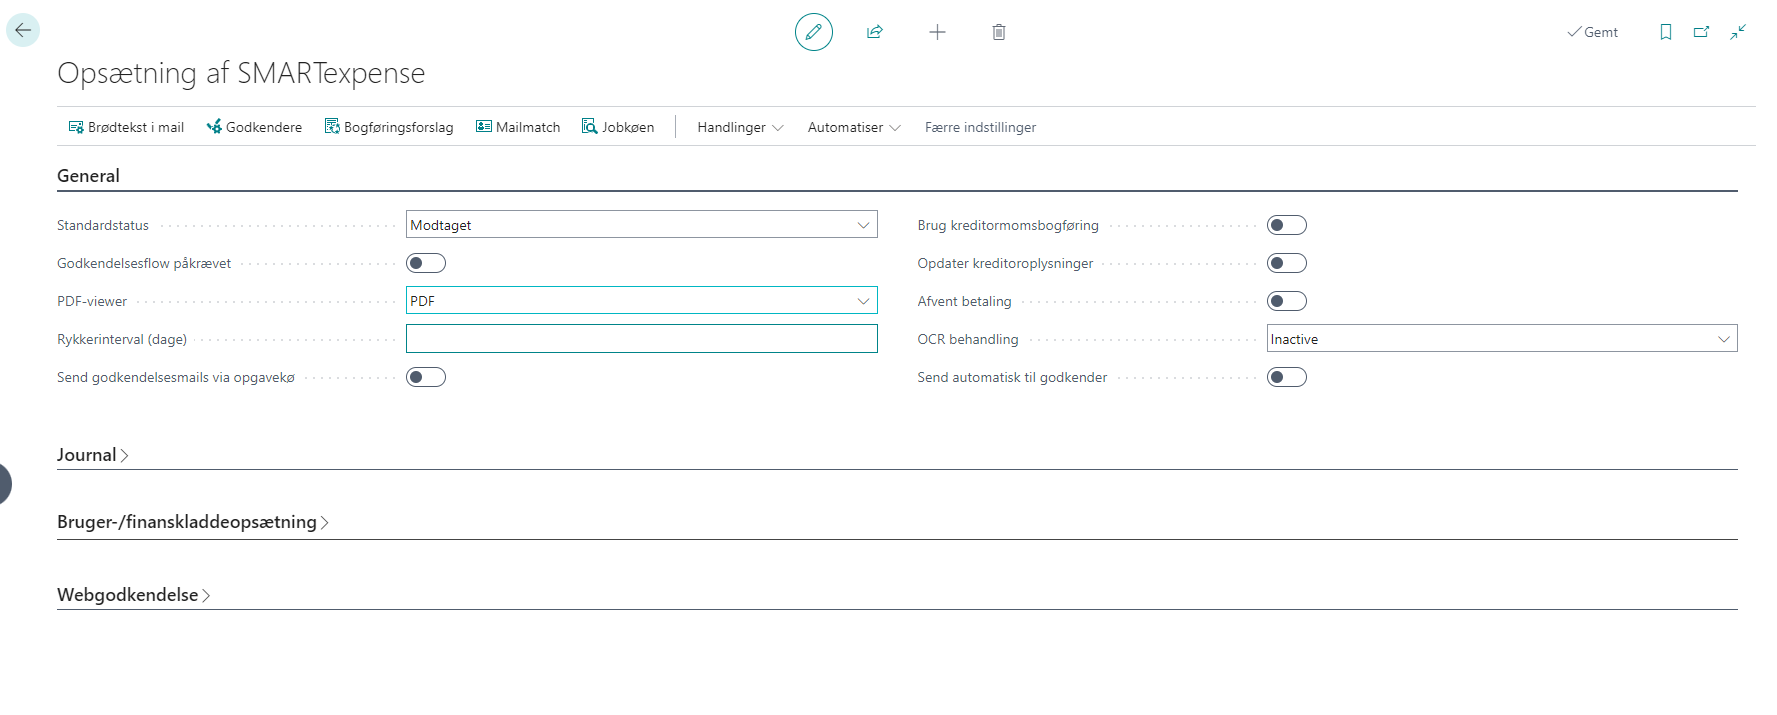Screen dimensions: 1777x715
Task: Click the share icon
Action: pos(875,32)
